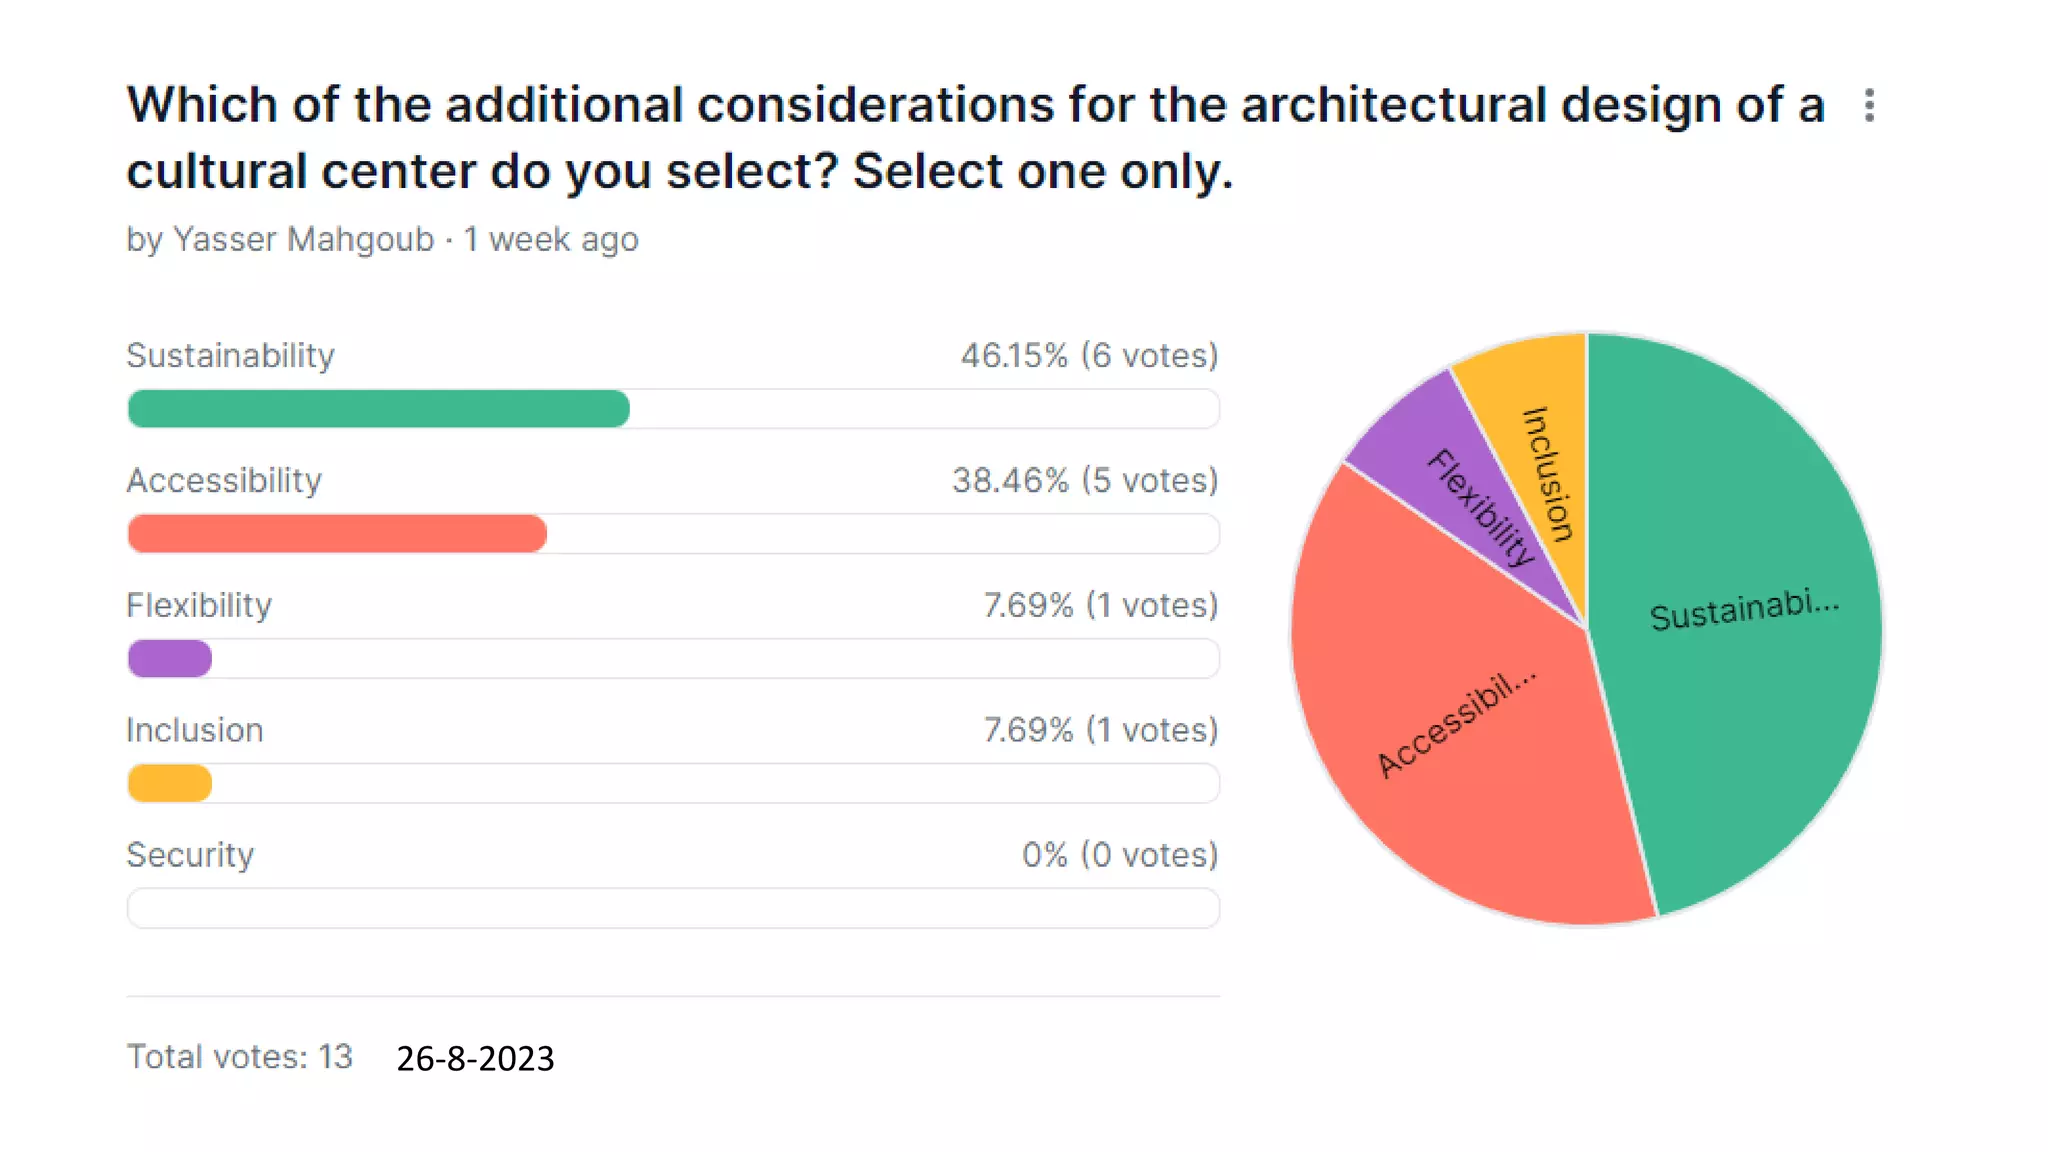The width and height of the screenshot is (2048, 1152).
Task: Choose the Inclusion option label
Action: (x=195, y=731)
